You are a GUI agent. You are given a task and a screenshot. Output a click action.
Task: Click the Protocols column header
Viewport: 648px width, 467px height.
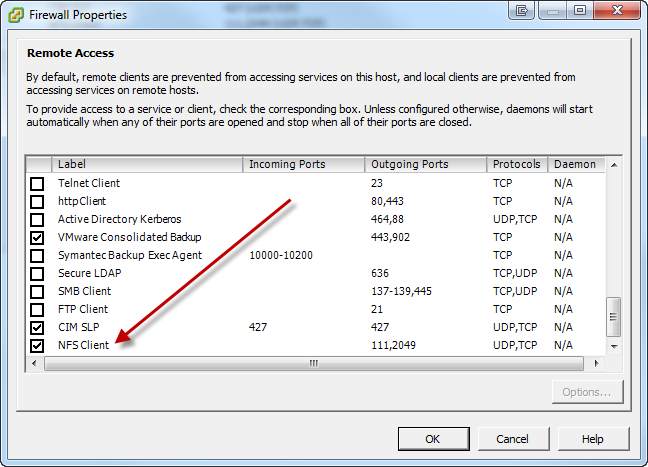(517, 164)
